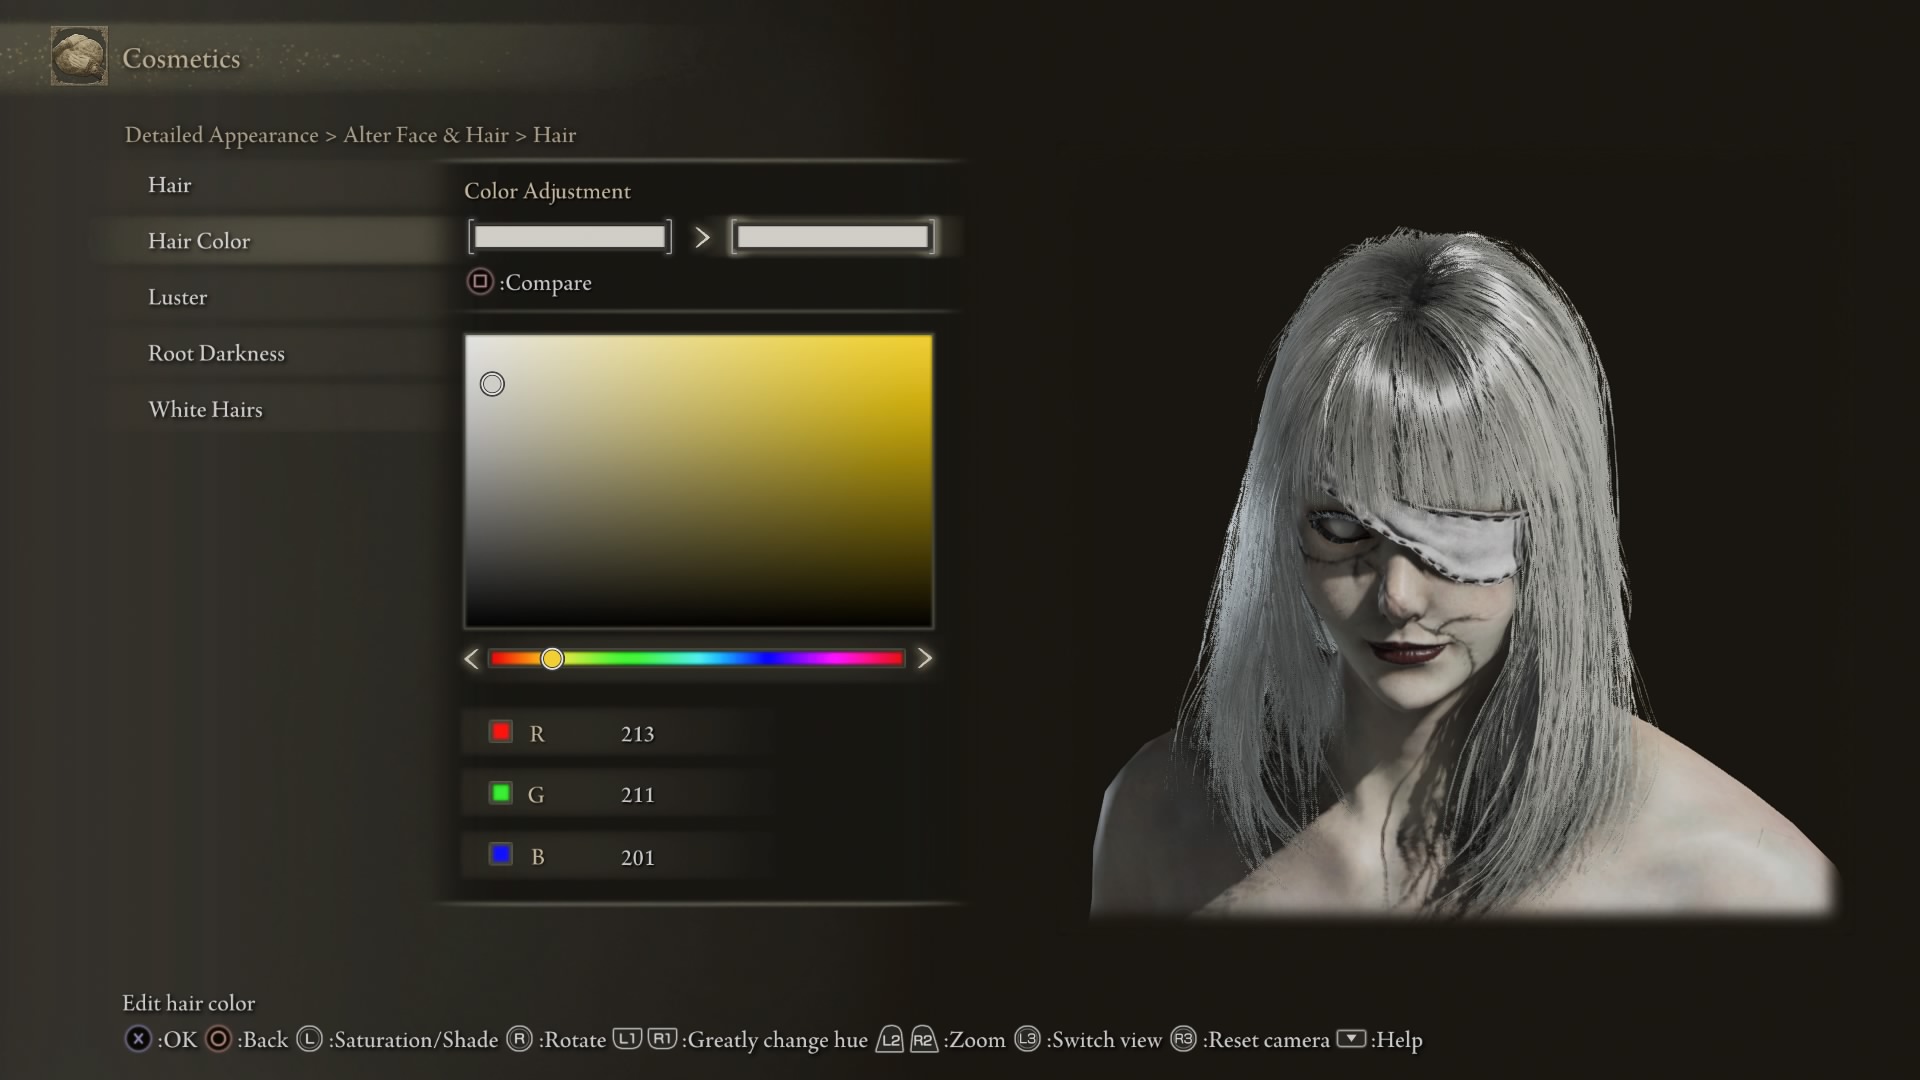The image size is (1920, 1080).
Task: Click the new adjusted color swatch
Action: click(832, 237)
